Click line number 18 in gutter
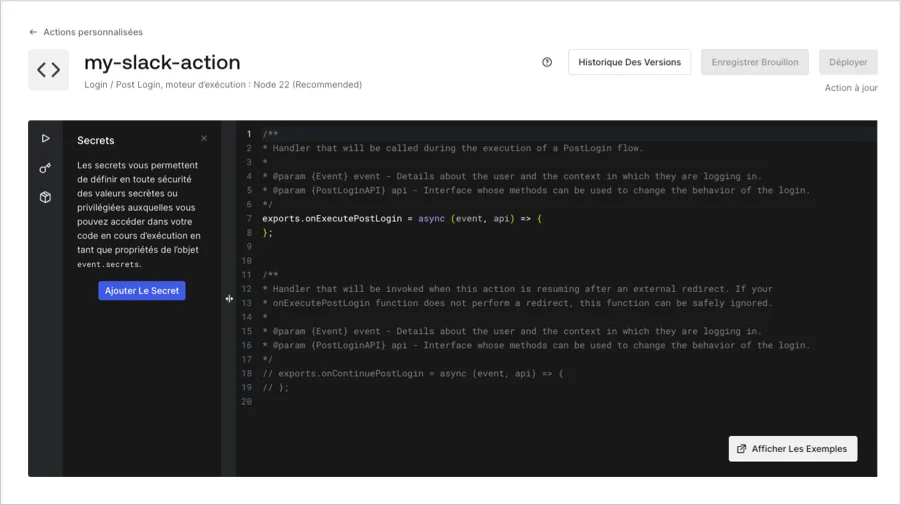Image resolution: width=901 pixels, height=505 pixels. (247, 373)
